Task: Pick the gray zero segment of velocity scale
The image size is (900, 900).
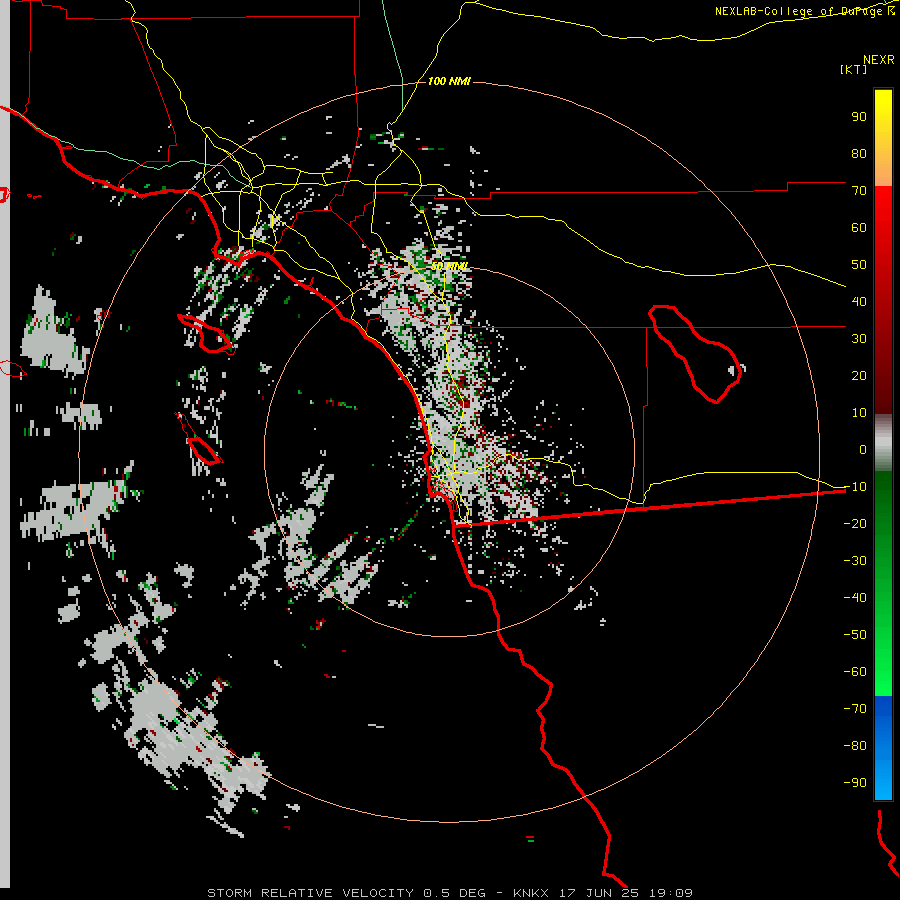Action: (883, 443)
